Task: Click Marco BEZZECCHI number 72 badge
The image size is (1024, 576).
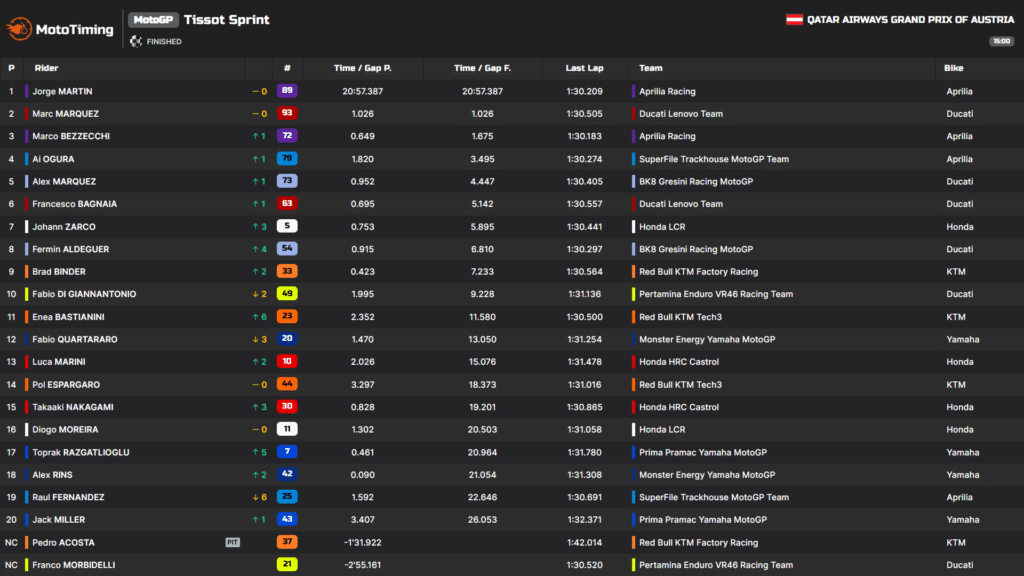Action: (x=287, y=136)
